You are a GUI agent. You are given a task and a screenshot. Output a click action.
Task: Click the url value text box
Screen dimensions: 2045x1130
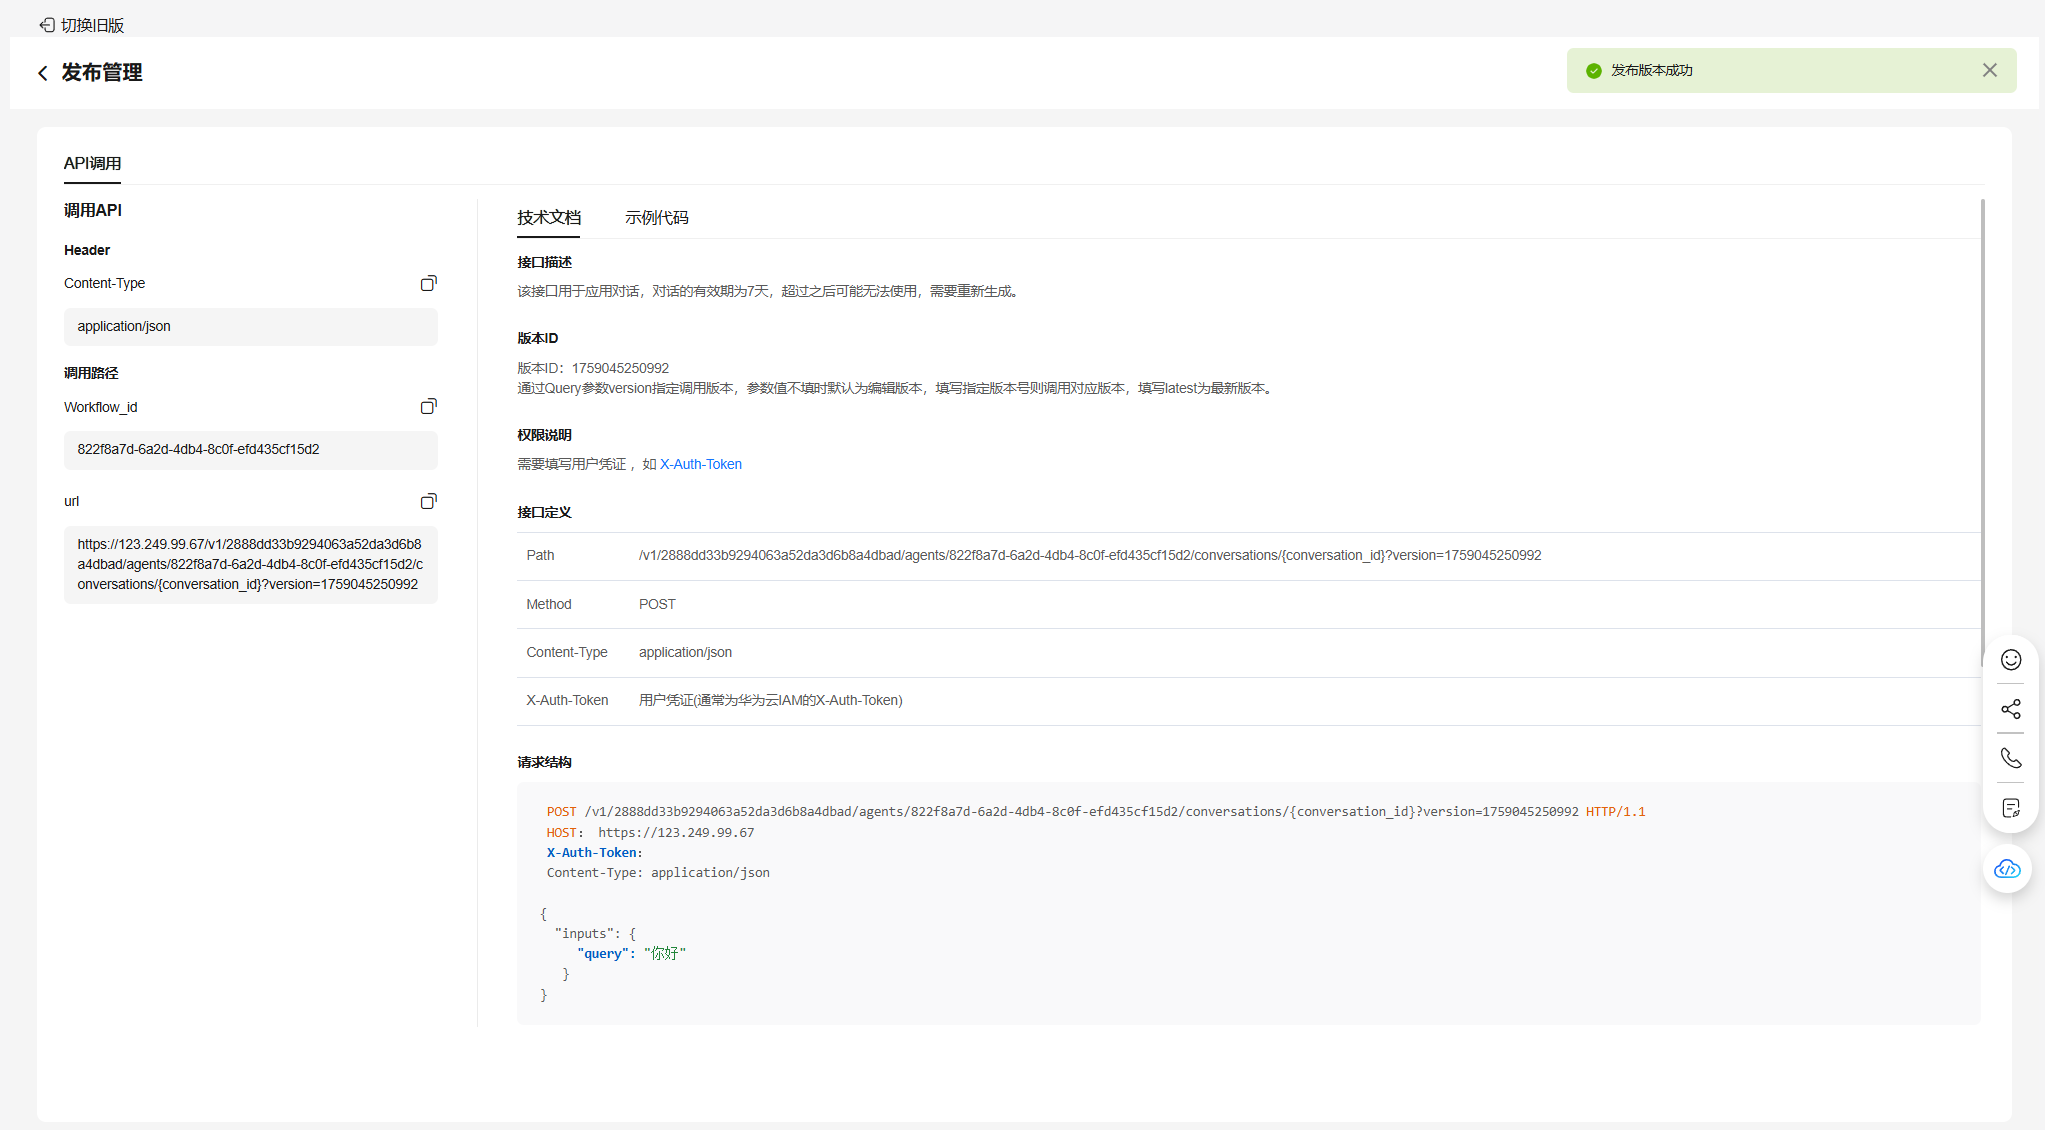250,565
